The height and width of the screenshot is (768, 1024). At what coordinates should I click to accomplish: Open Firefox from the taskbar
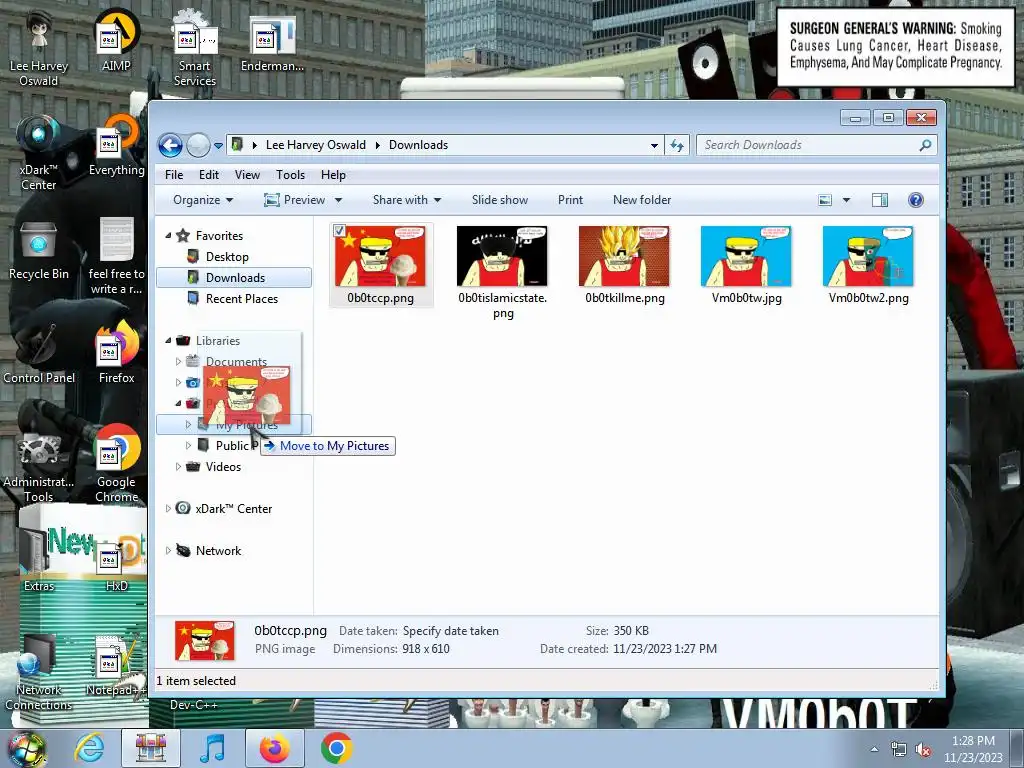[x=274, y=748]
